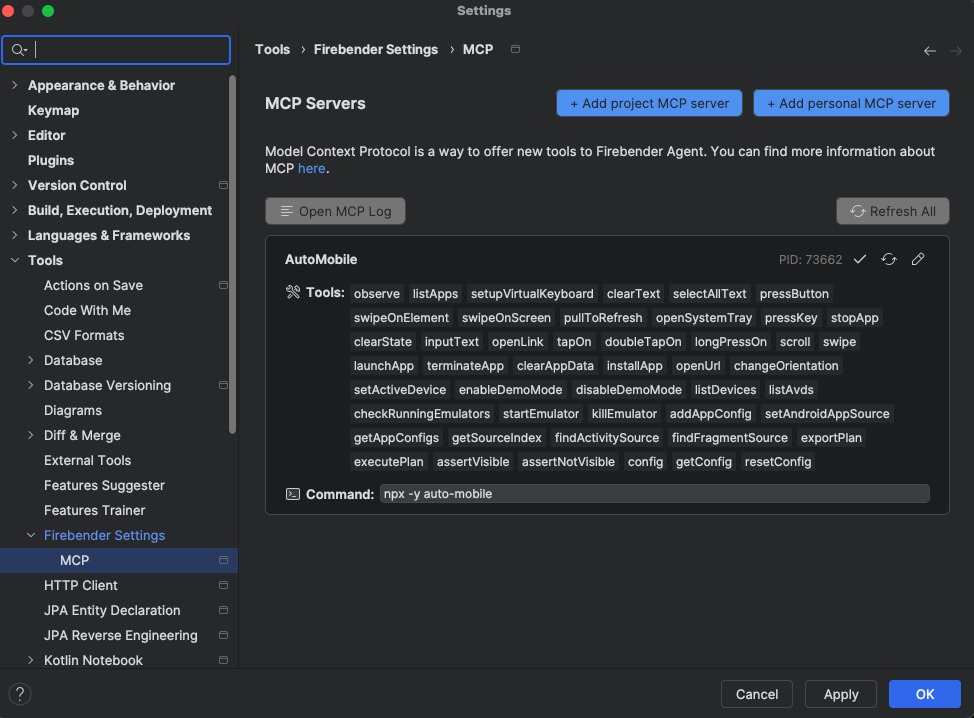Select Code With Me settings
Image resolution: width=974 pixels, height=718 pixels.
click(x=88, y=311)
